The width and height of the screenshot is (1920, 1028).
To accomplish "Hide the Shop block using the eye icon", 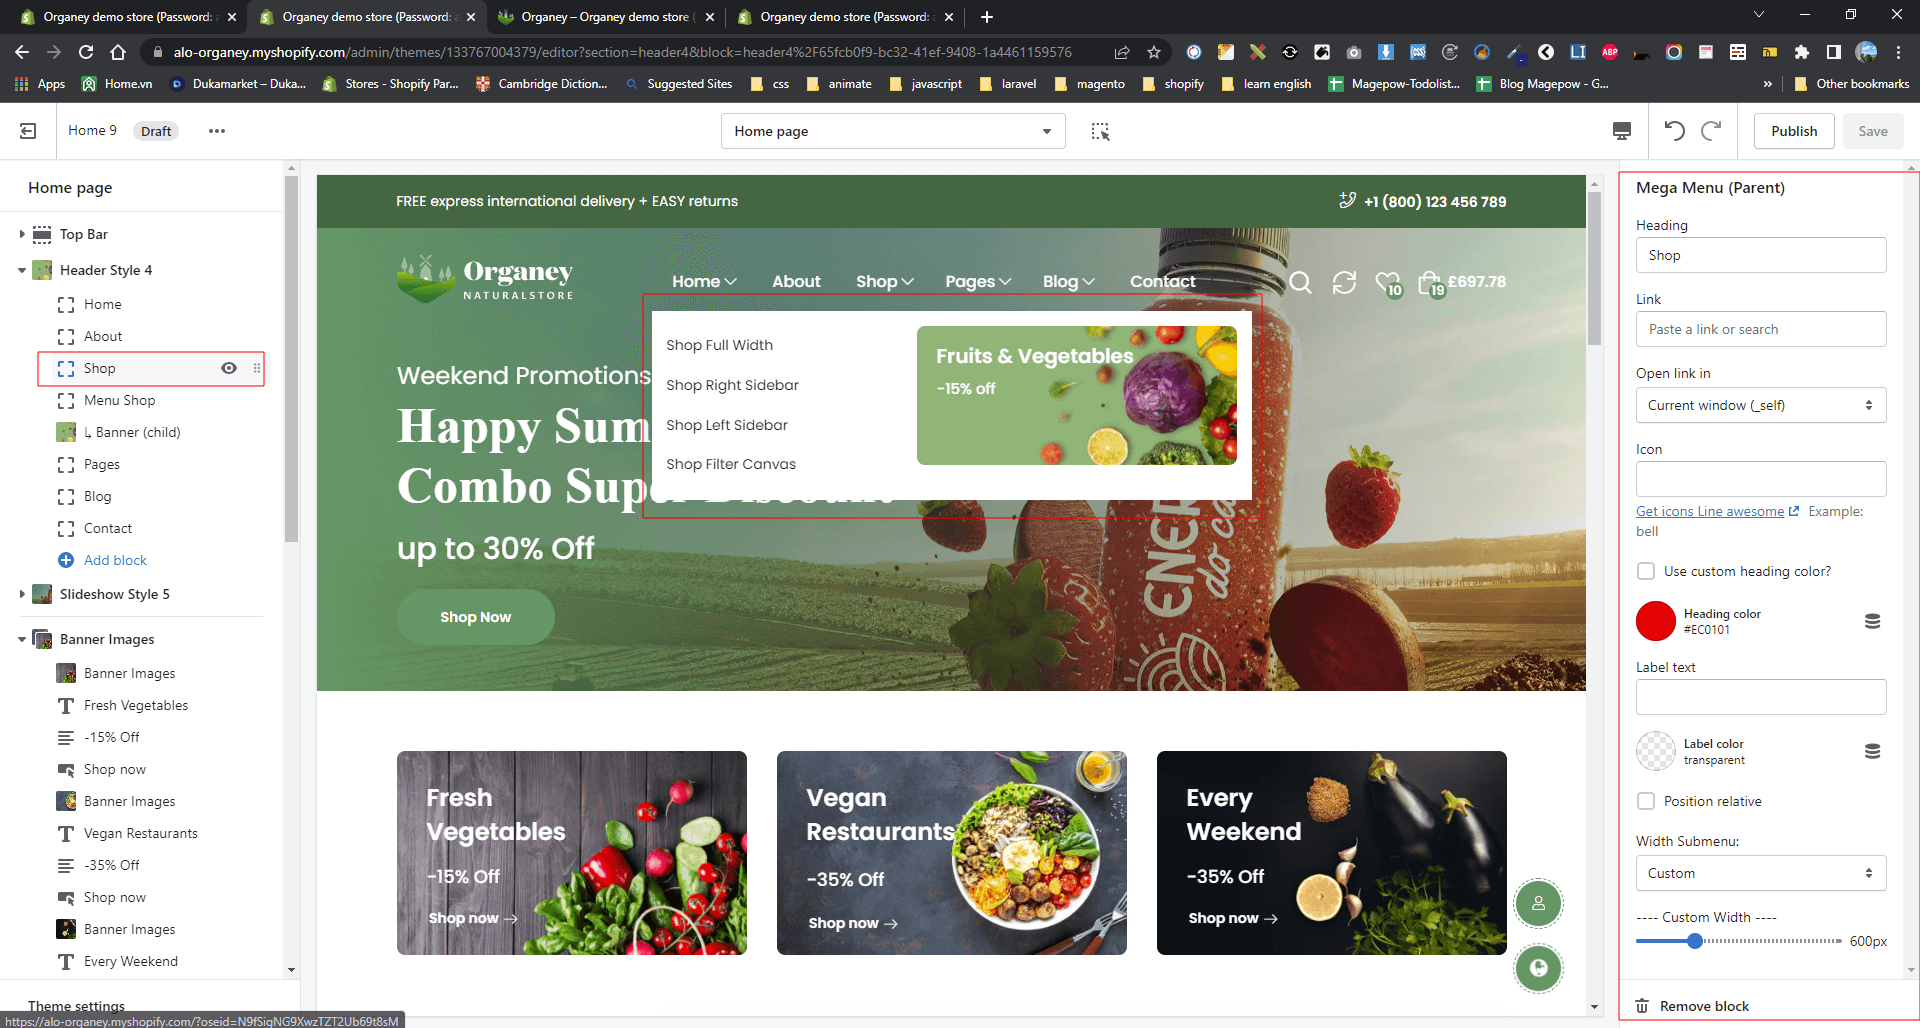I will (x=229, y=368).
